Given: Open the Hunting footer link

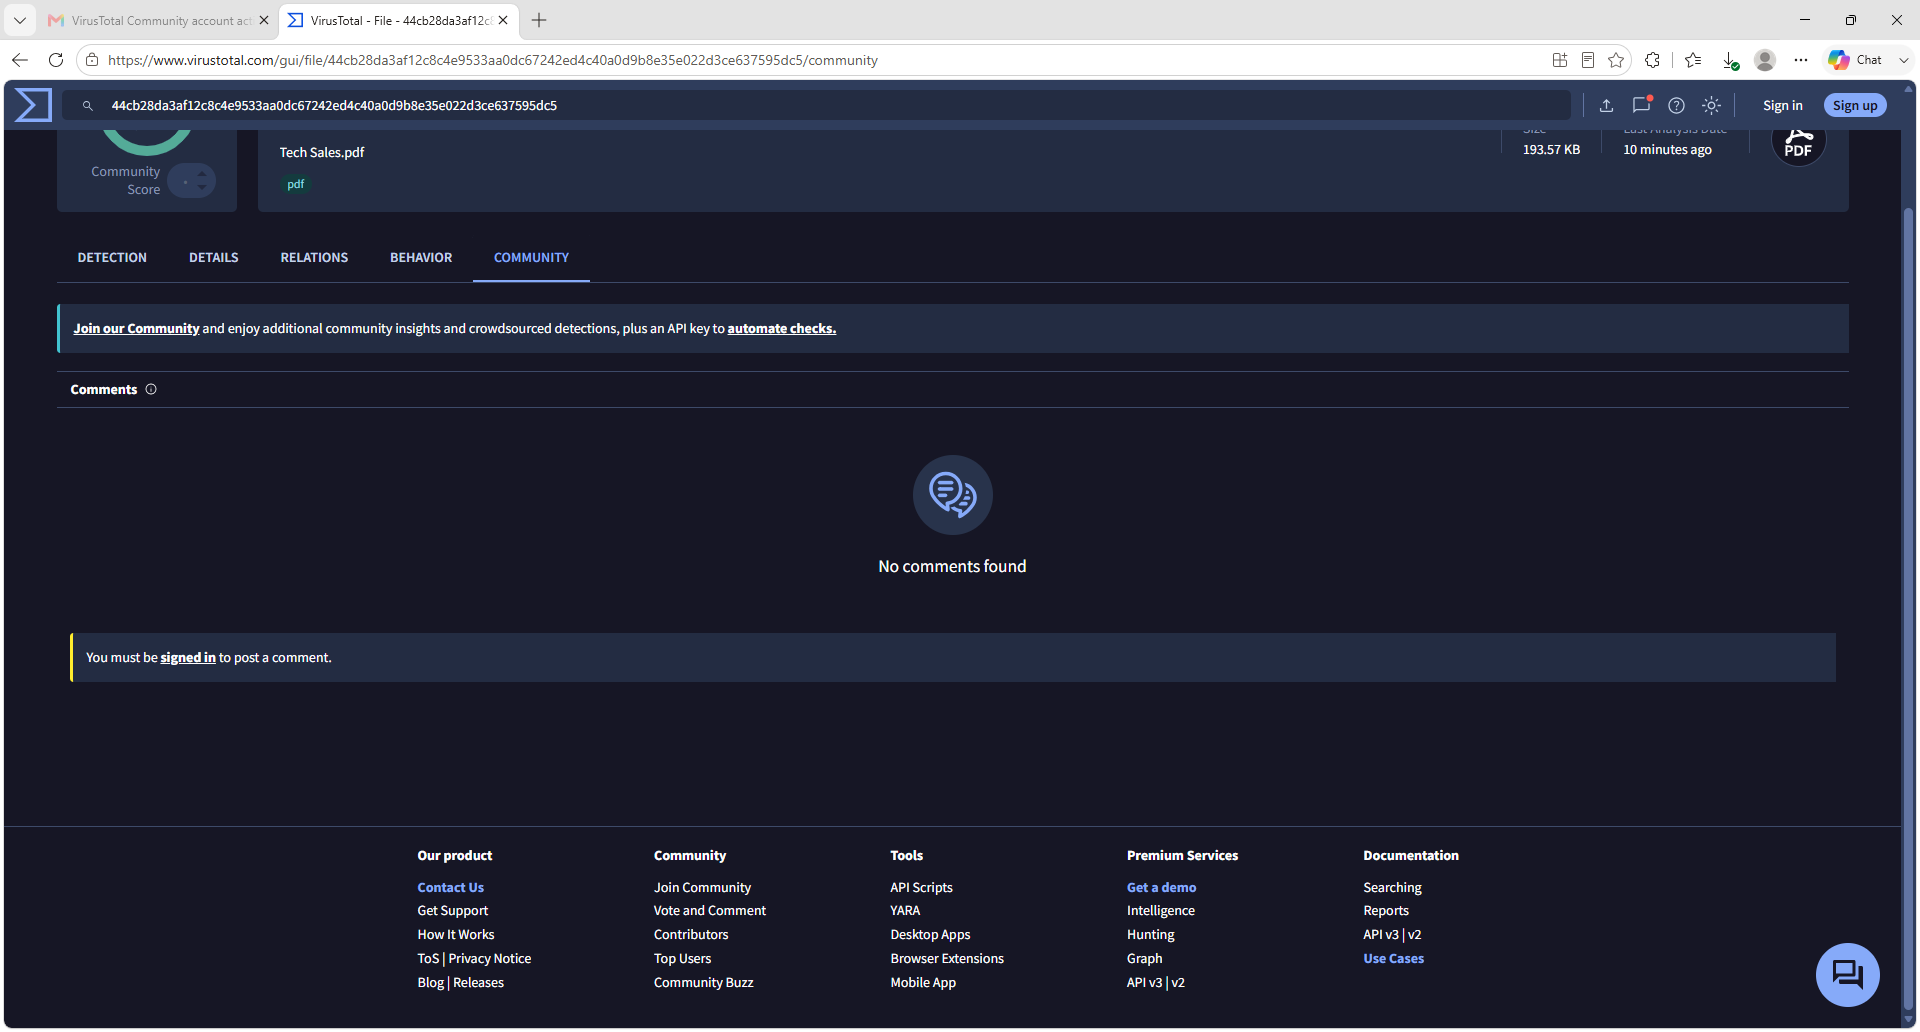Looking at the screenshot, I should (x=1150, y=935).
